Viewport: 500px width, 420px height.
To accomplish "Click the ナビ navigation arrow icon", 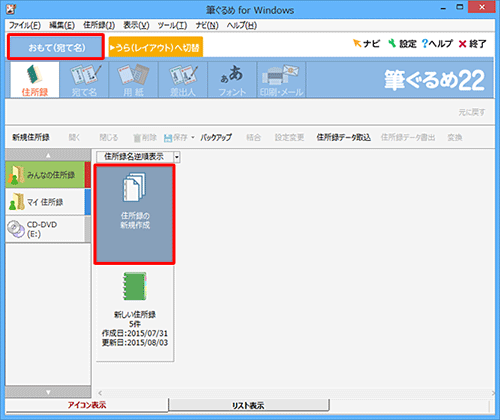I will [x=357, y=43].
